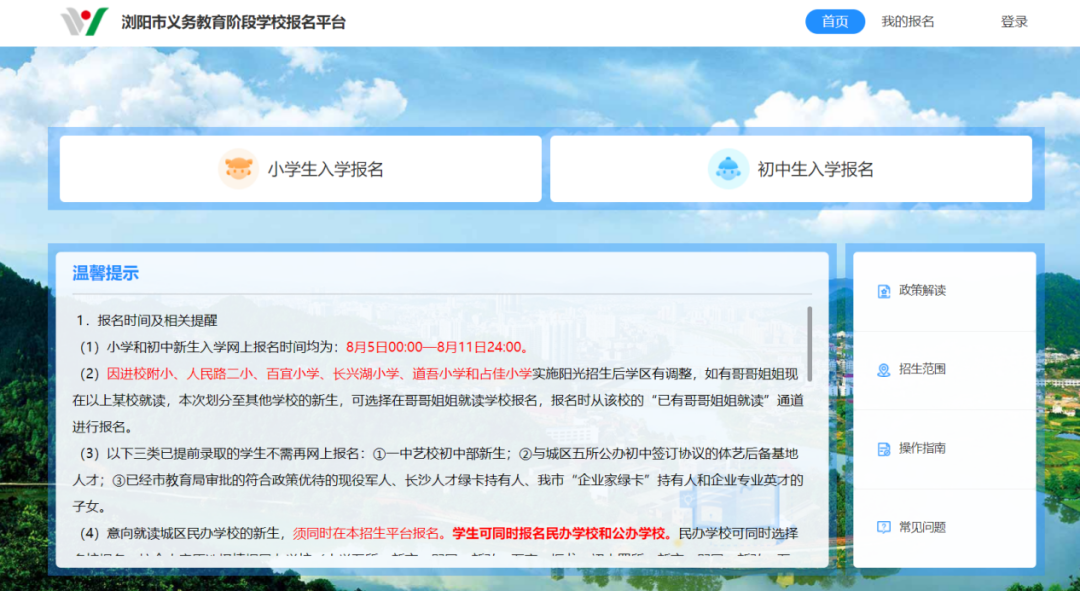Click the primary school student cartoon icon

(x=238, y=169)
